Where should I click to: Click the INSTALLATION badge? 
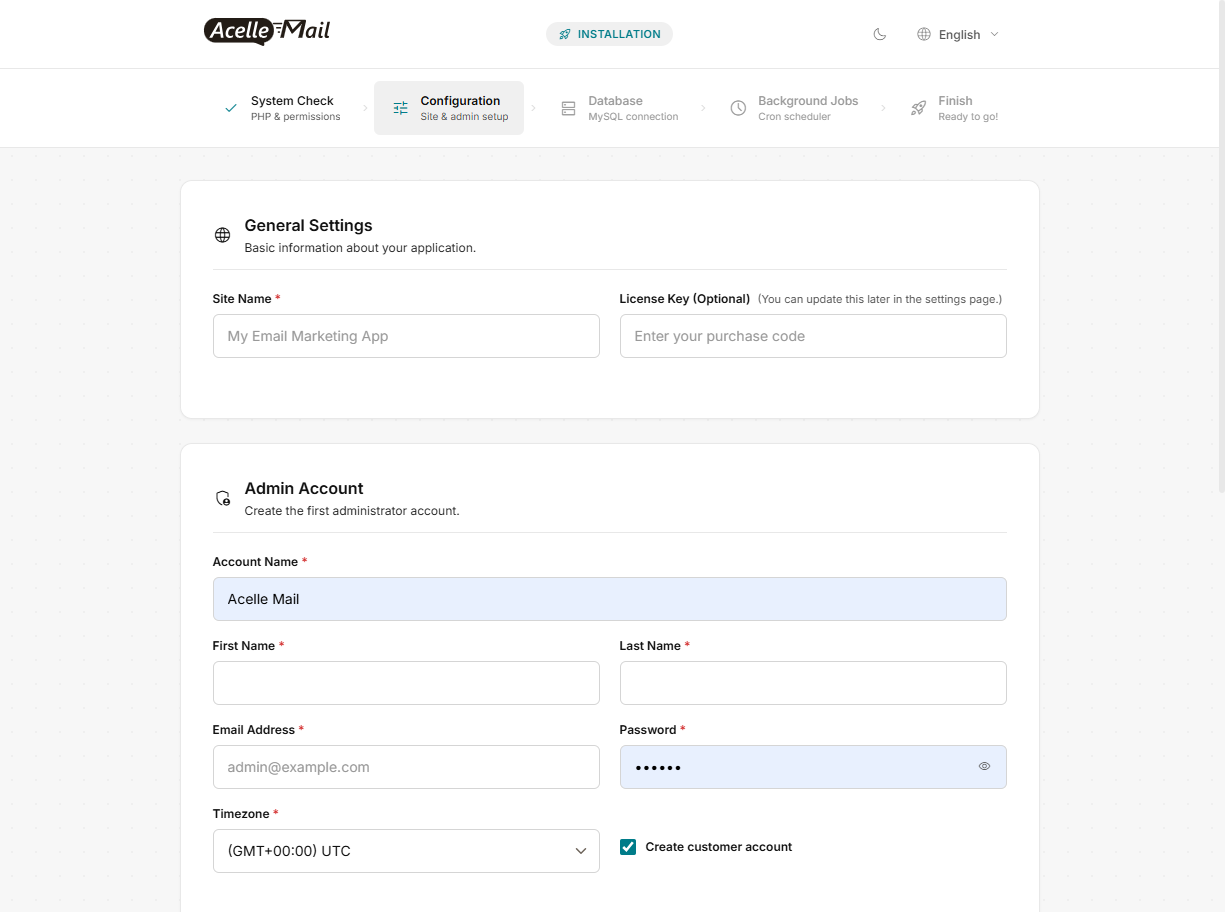tap(609, 34)
